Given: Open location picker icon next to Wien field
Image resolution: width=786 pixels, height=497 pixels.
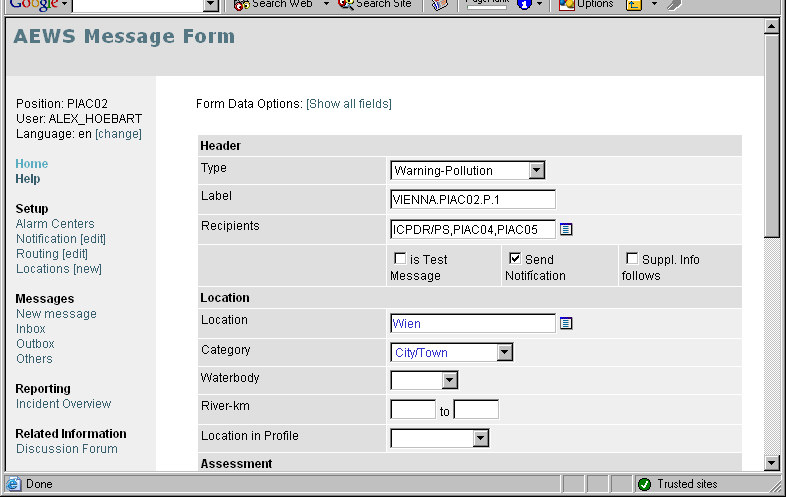Looking at the screenshot, I should tap(566, 324).
